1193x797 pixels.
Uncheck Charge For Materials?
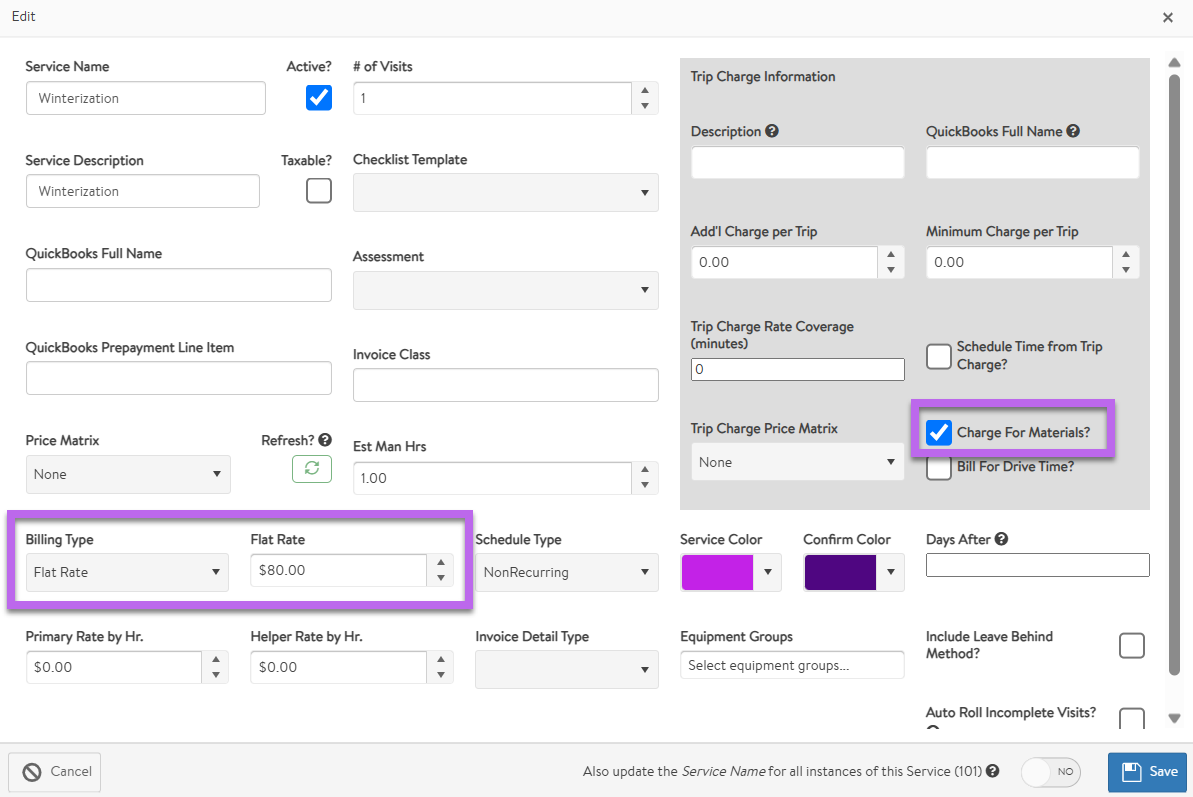tap(939, 433)
